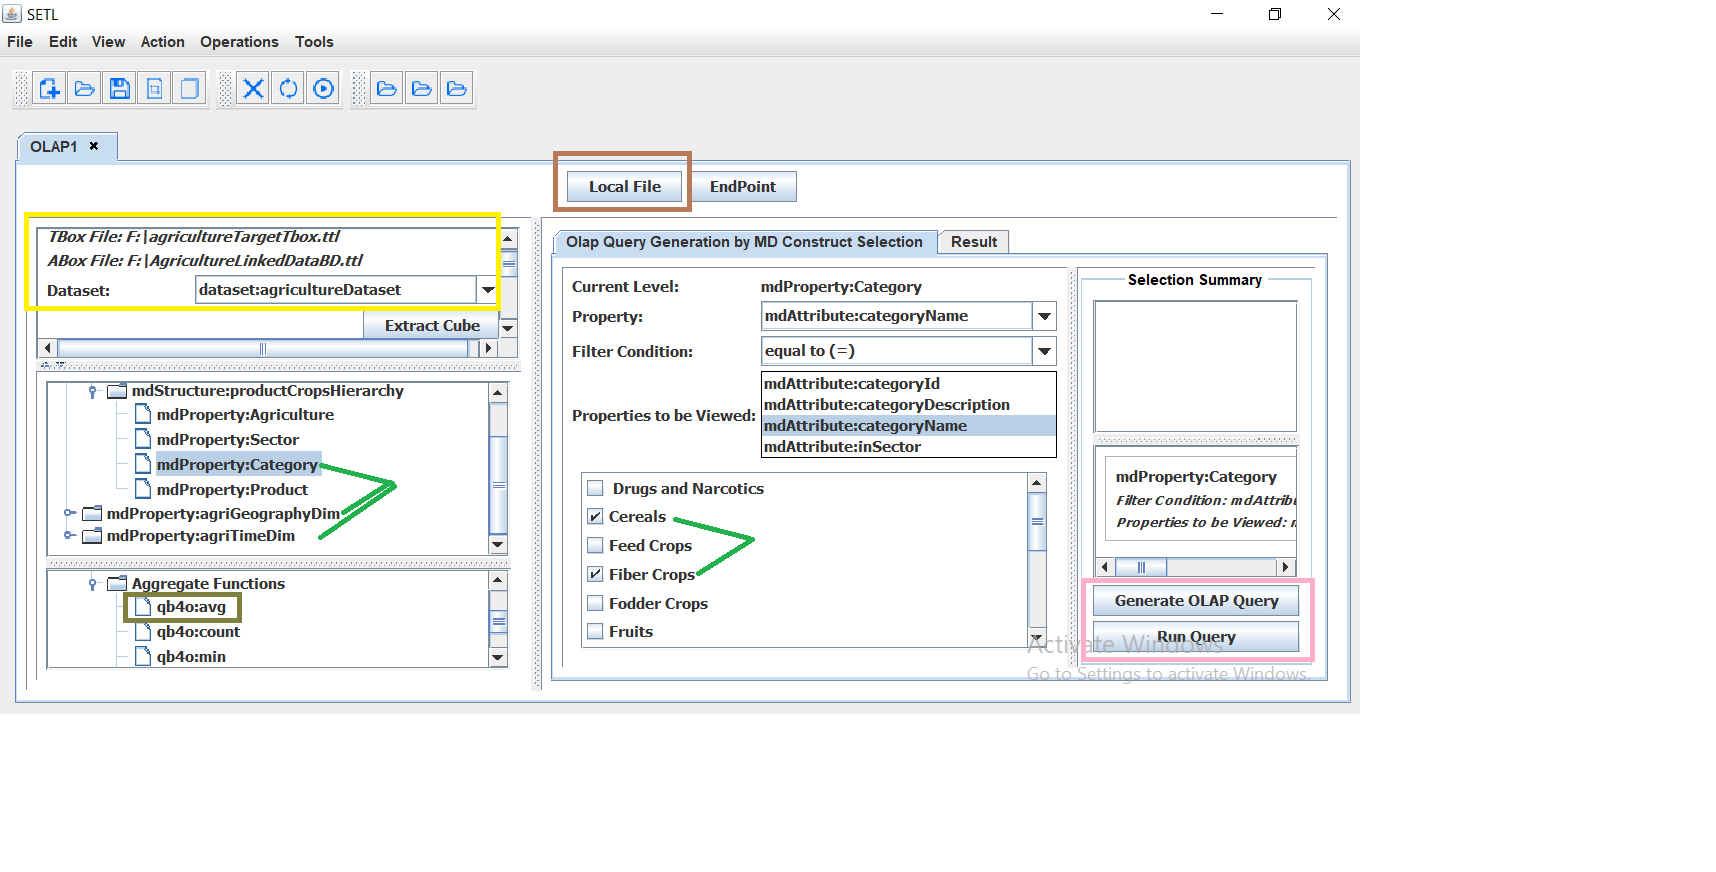The image size is (1716, 872).
Task: Click the open folder icon next to new file
Action: [x=85, y=89]
